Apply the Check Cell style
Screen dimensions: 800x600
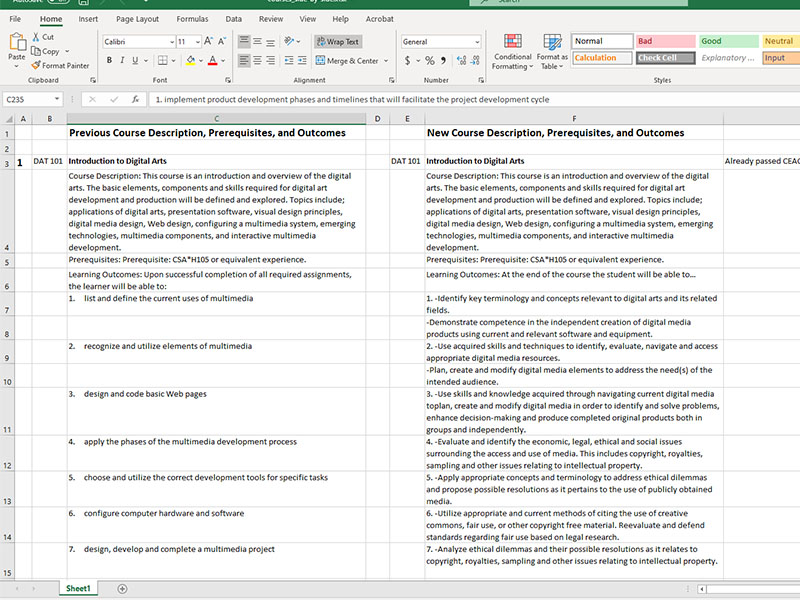click(x=665, y=58)
